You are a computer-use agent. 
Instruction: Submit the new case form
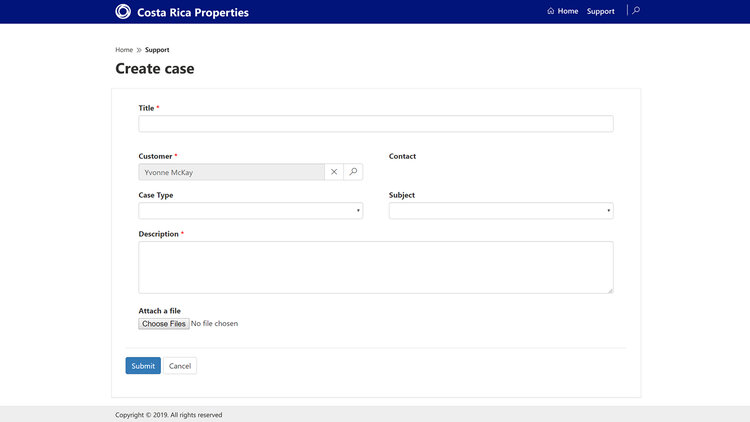pyautogui.click(x=143, y=366)
